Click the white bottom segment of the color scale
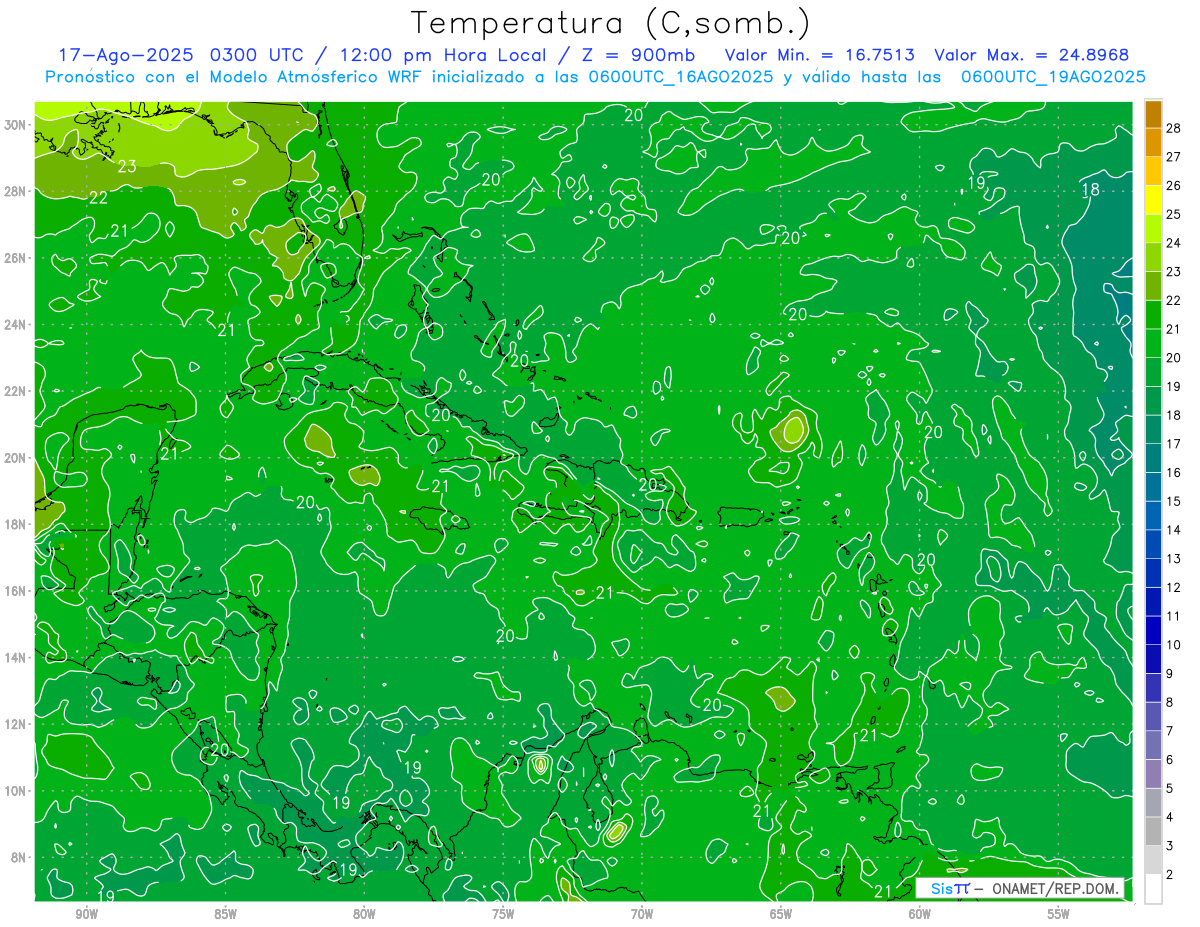 coord(1153,889)
